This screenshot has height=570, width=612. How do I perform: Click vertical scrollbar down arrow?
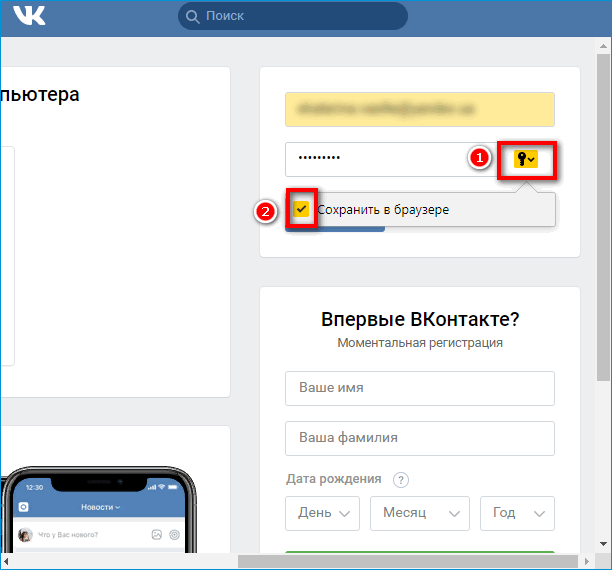(603, 544)
